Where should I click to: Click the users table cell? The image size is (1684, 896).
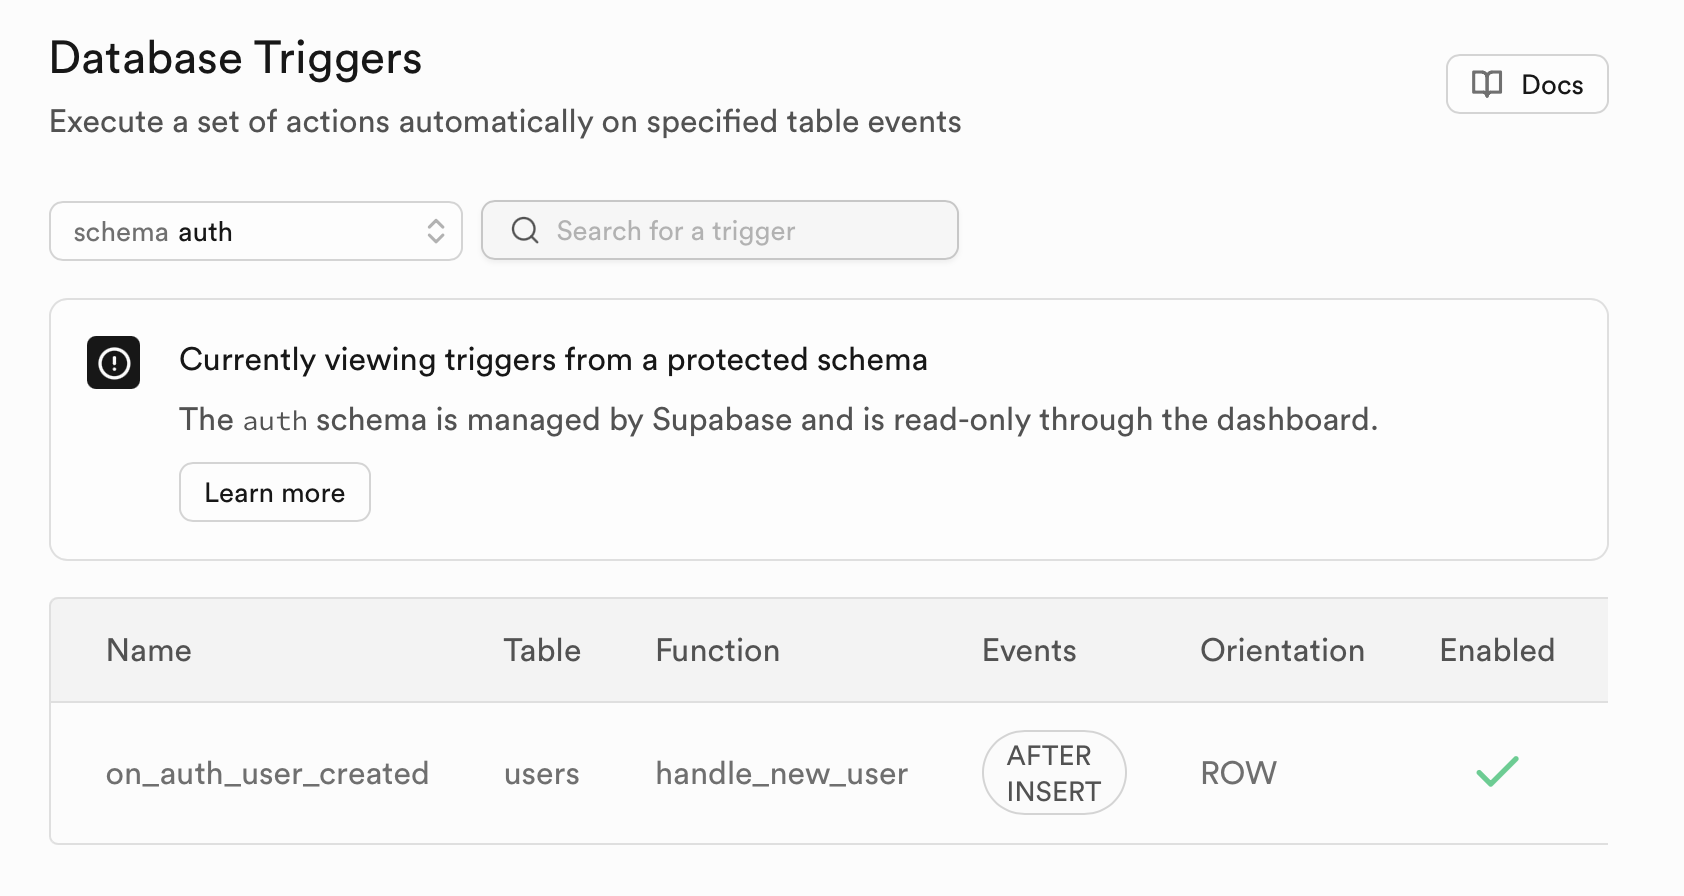(542, 774)
